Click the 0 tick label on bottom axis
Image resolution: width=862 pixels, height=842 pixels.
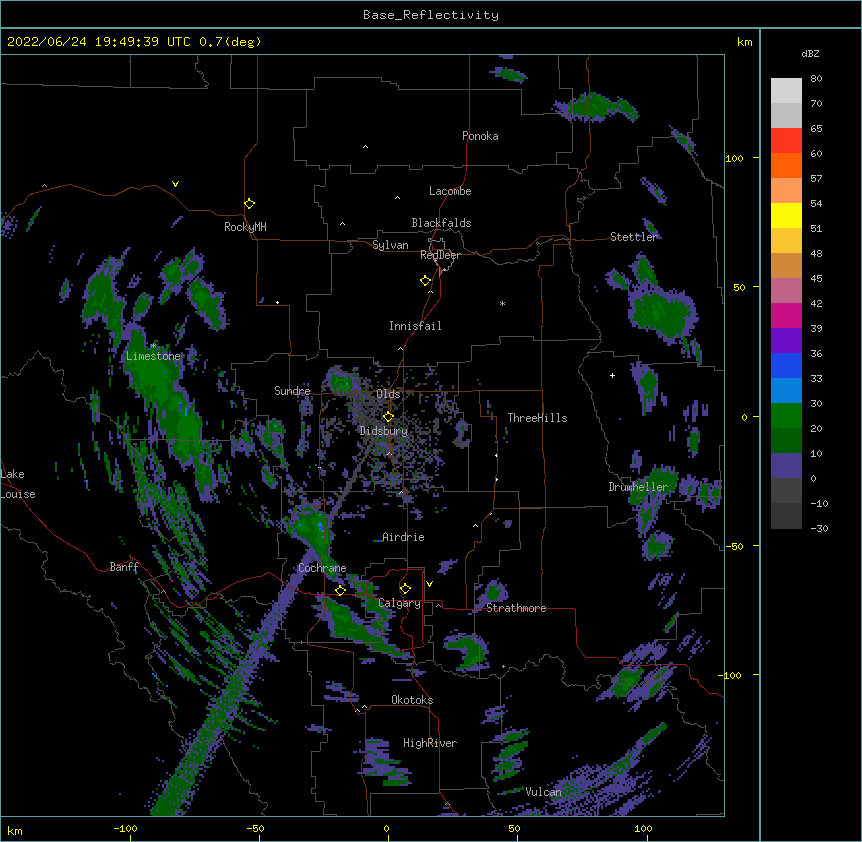[x=386, y=828]
